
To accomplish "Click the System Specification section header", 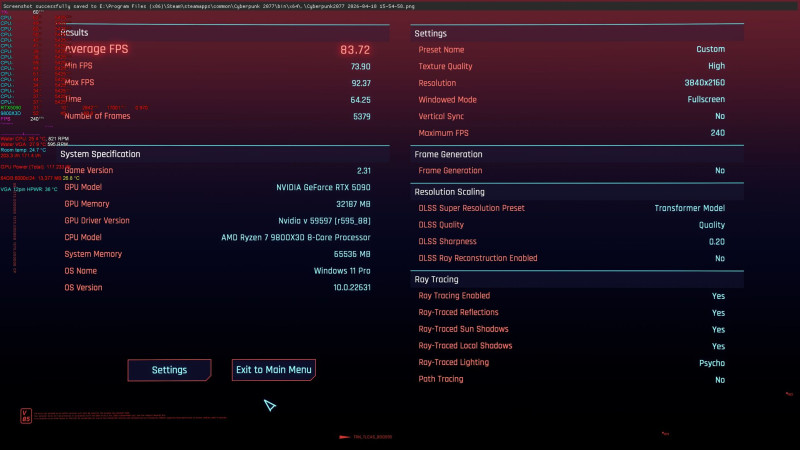I will click(x=100, y=154).
